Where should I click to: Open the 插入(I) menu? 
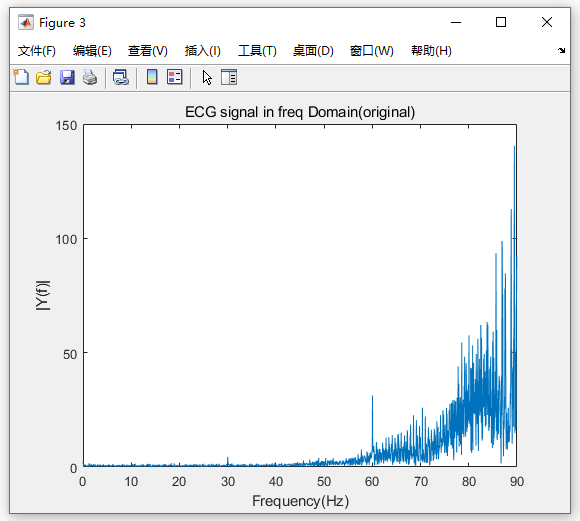coord(203,51)
